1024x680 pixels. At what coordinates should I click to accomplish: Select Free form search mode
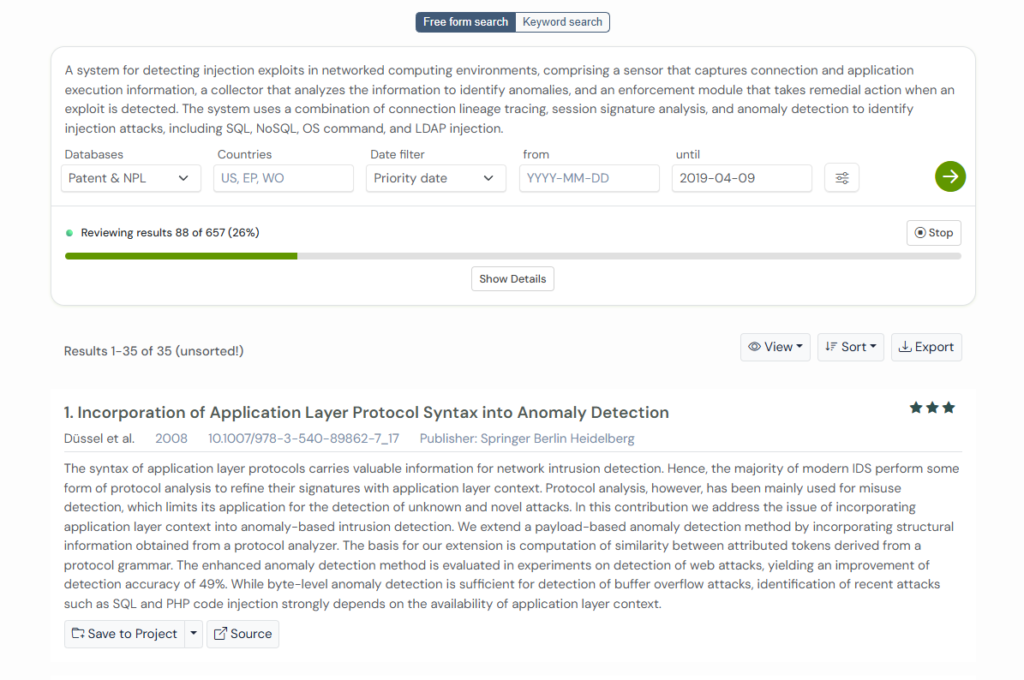[466, 22]
